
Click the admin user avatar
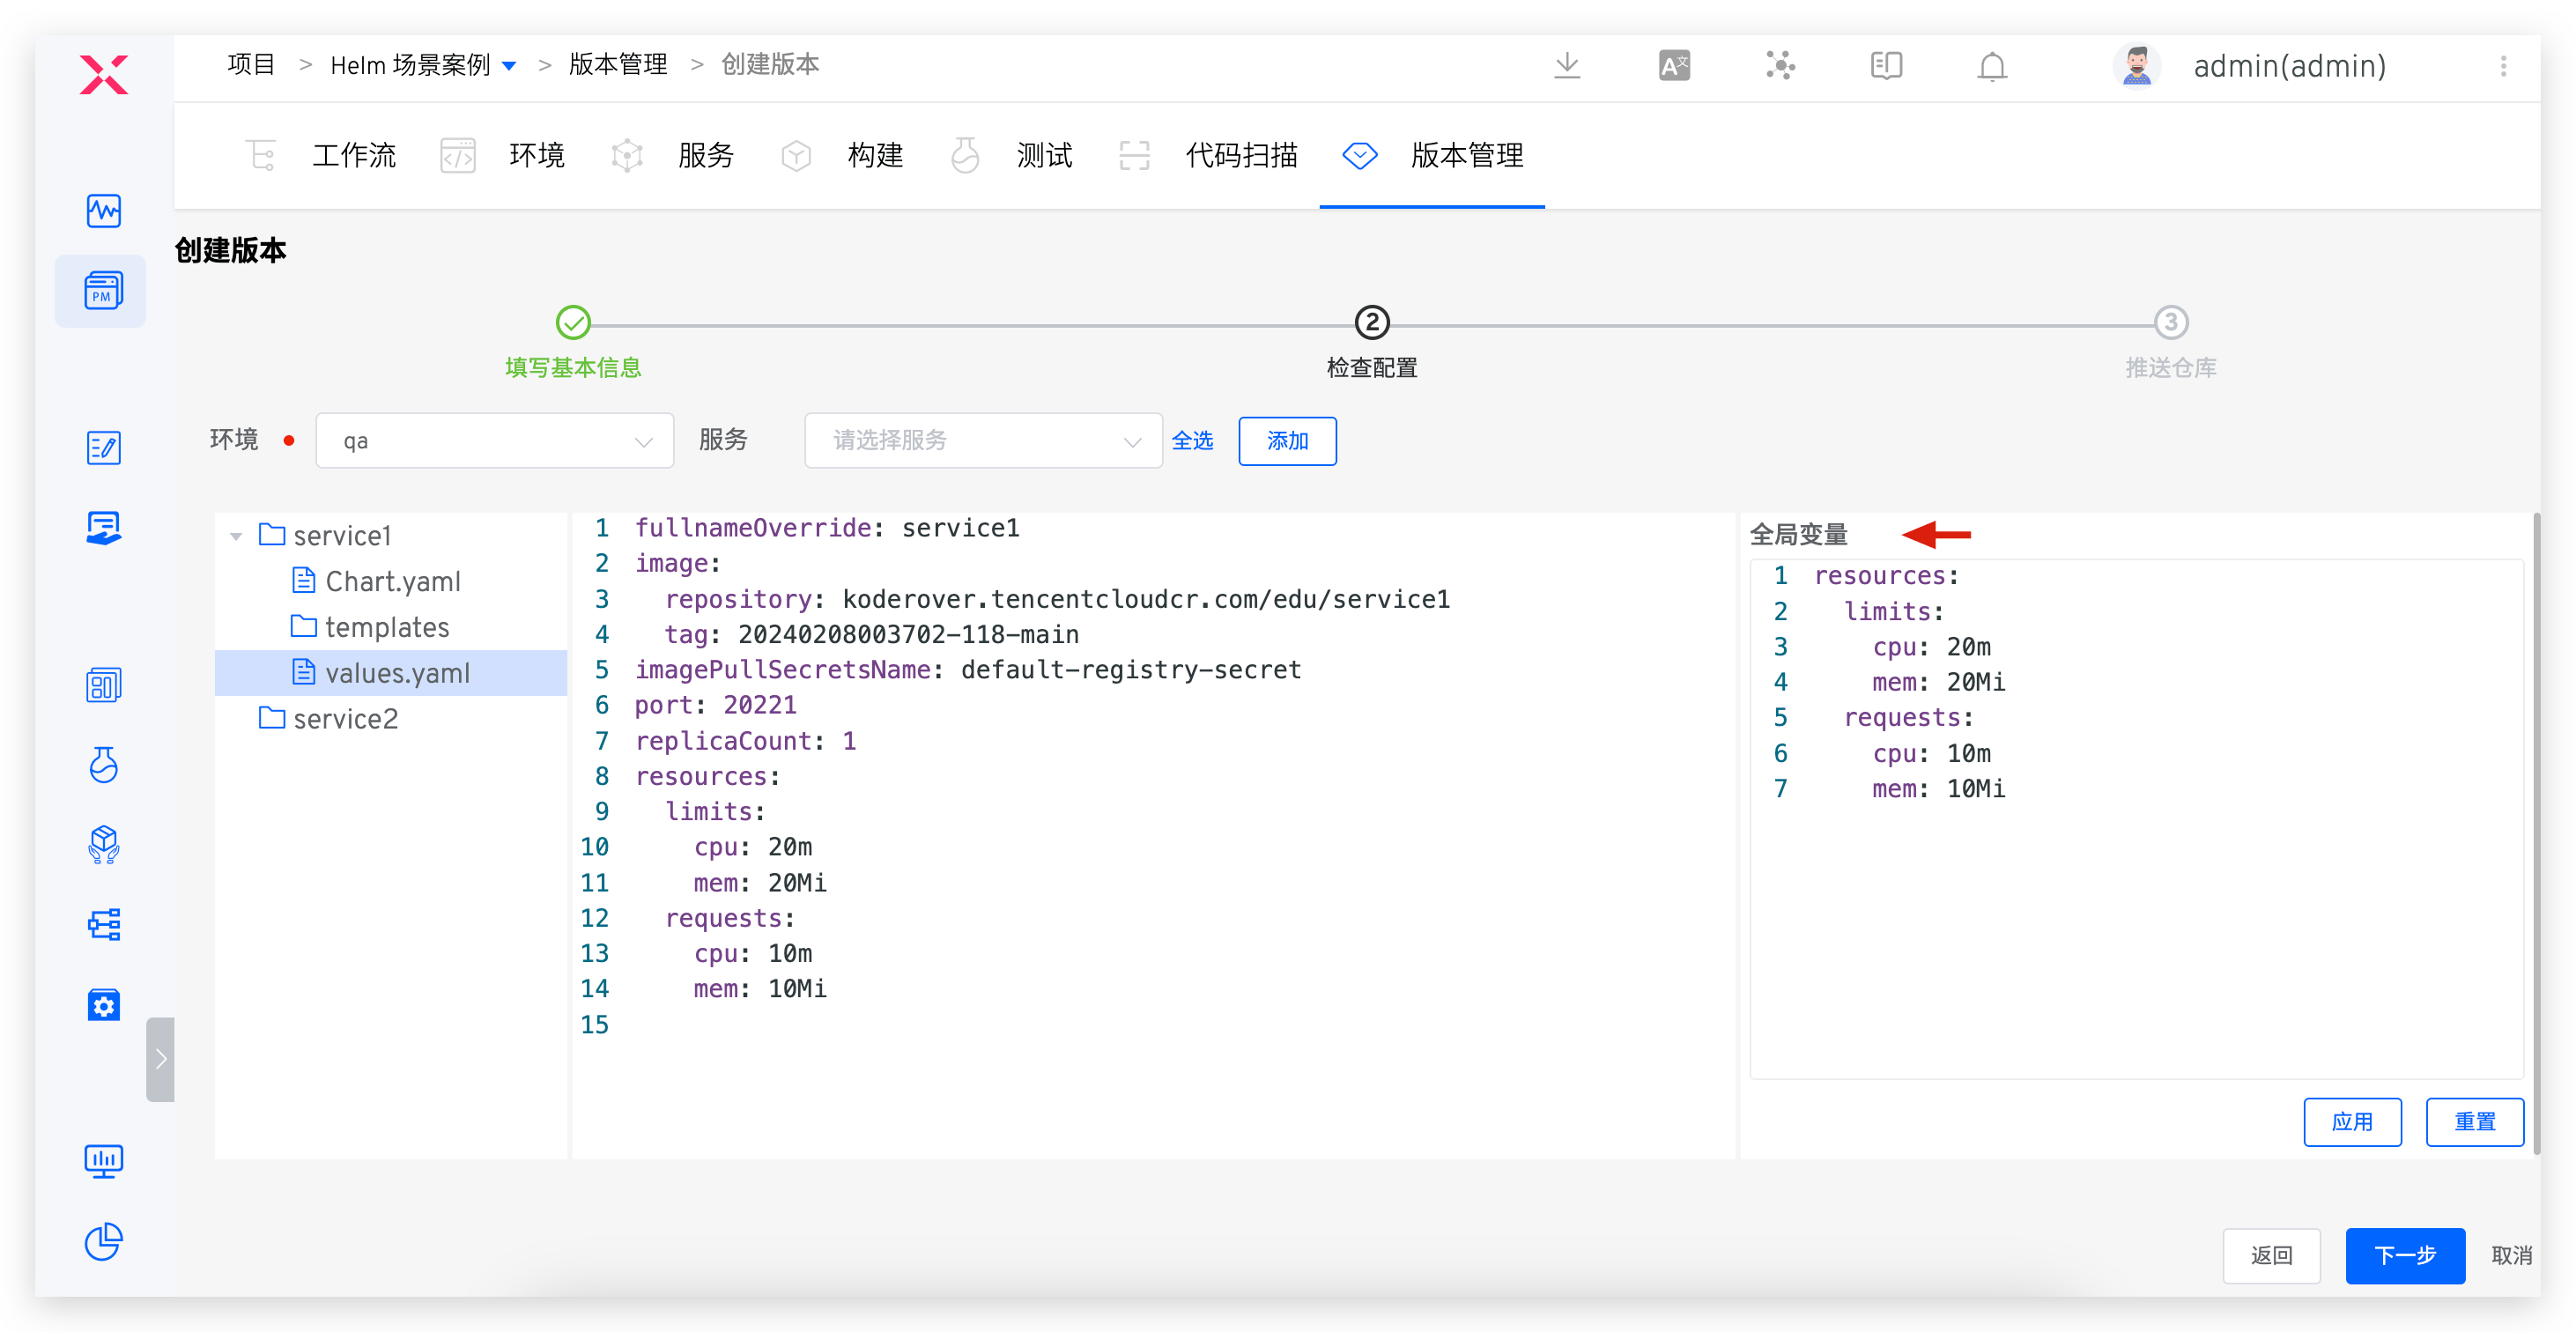click(x=2137, y=66)
